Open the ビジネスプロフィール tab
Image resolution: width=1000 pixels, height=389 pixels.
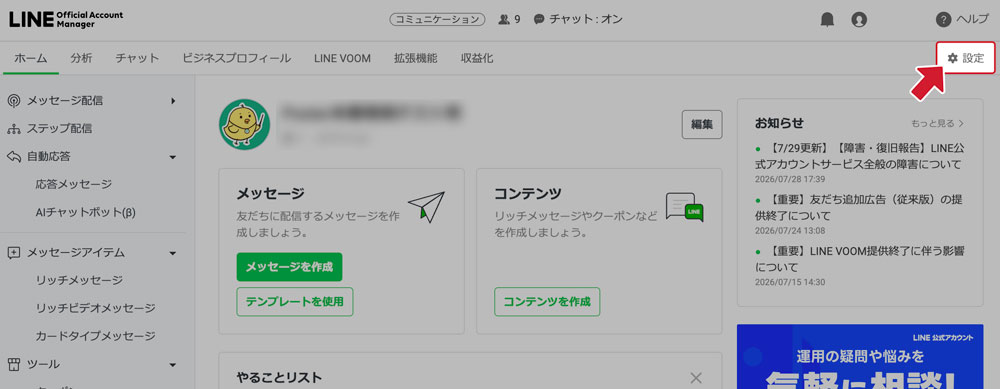(237, 58)
